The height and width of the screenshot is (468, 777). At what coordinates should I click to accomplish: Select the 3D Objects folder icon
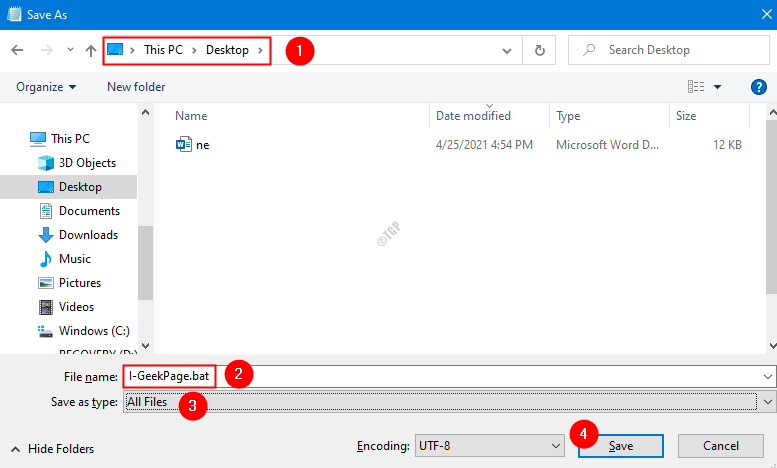(x=46, y=163)
